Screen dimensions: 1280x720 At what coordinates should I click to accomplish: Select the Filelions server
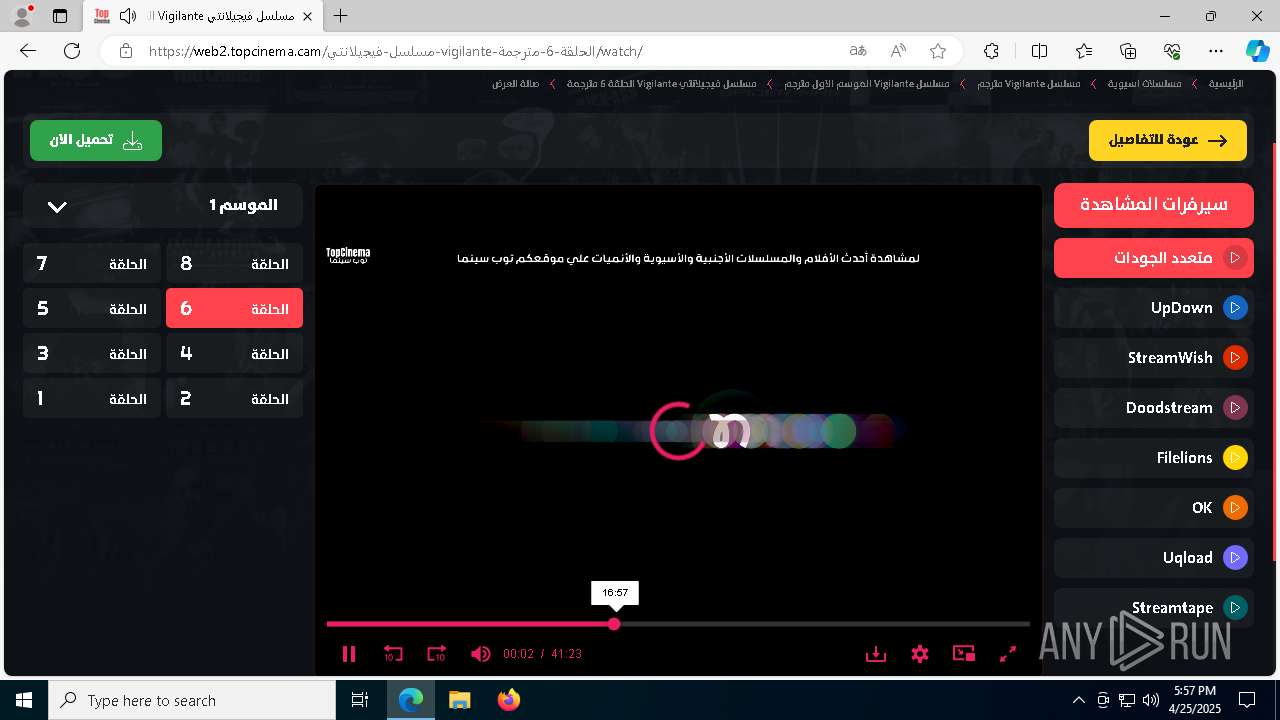click(1154, 458)
